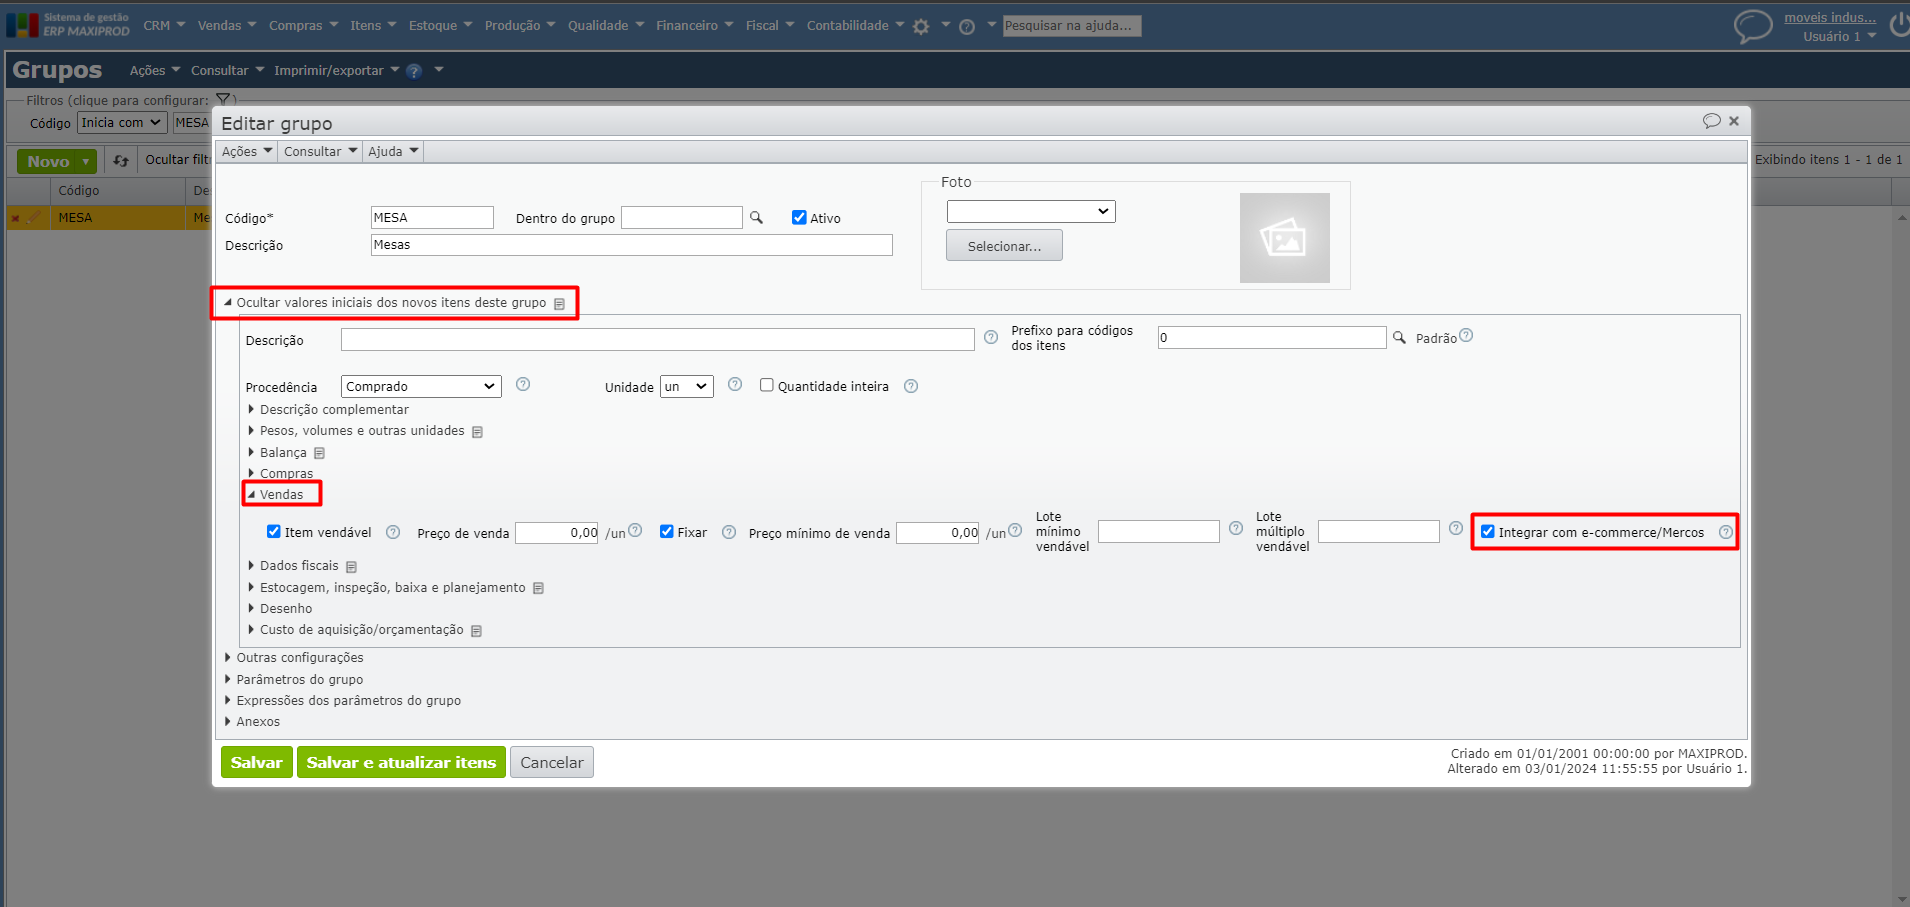Screen dimensions: 1910x907
Task: Open the Unidade dropdown
Action: pyautogui.click(x=686, y=387)
